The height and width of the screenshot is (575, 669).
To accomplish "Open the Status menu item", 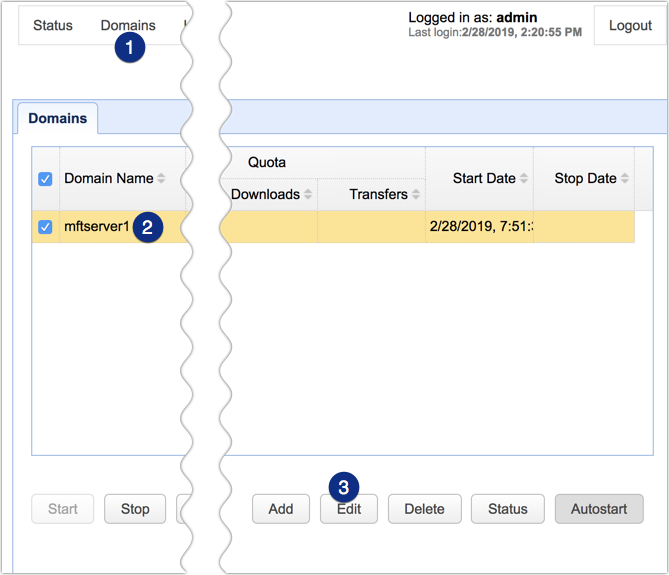I will pos(53,25).
